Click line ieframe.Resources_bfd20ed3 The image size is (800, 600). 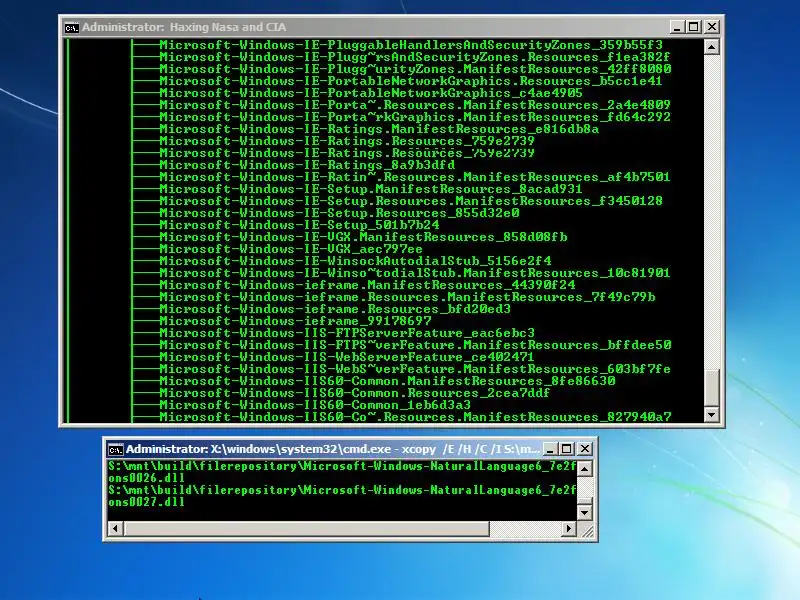coord(335,309)
